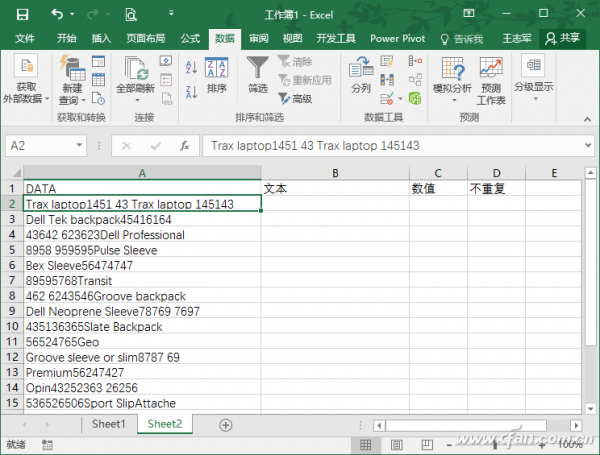Switch to Page Break Preview icon
The height and width of the screenshot is (455, 600).
(427, 445)
